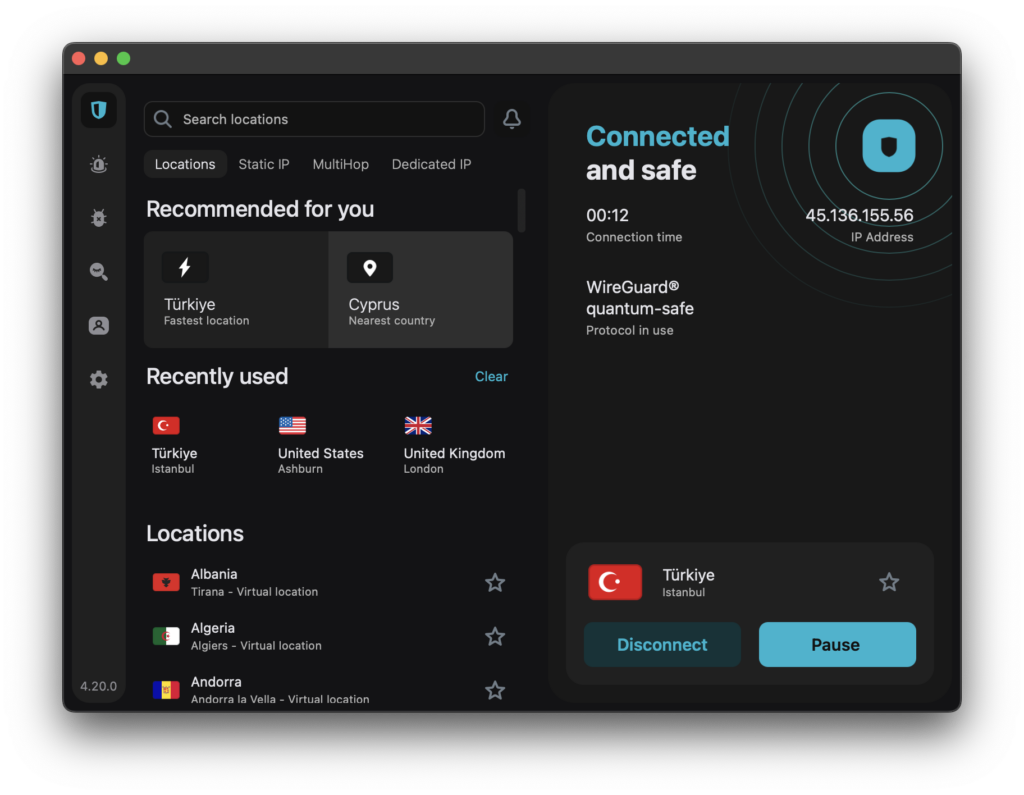Click the lightning bolt fastest location icon
Screen dimensions: 1024x795
coord(185,267)
